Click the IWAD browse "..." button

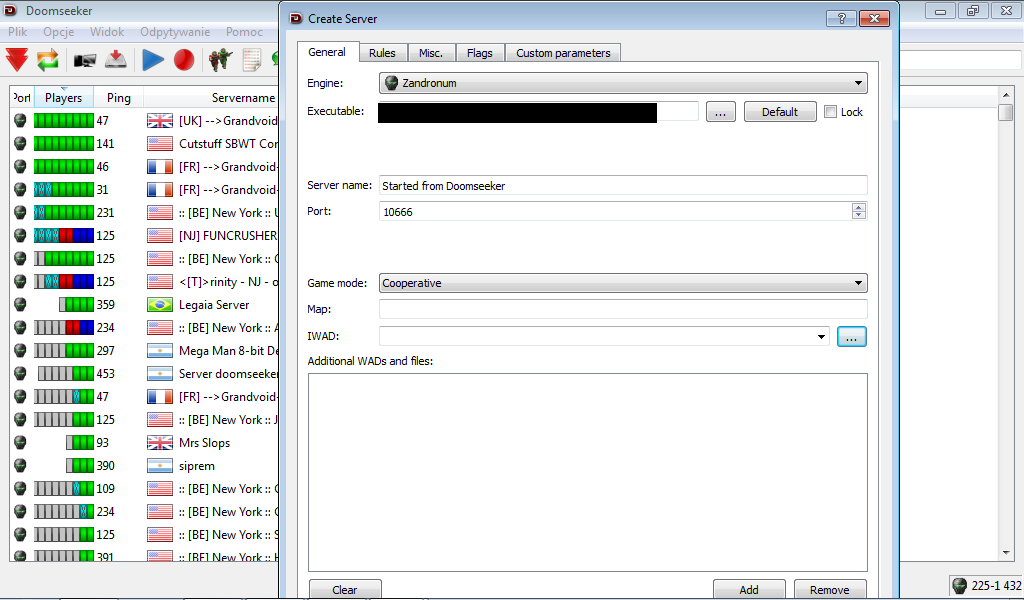pos(852,337)
